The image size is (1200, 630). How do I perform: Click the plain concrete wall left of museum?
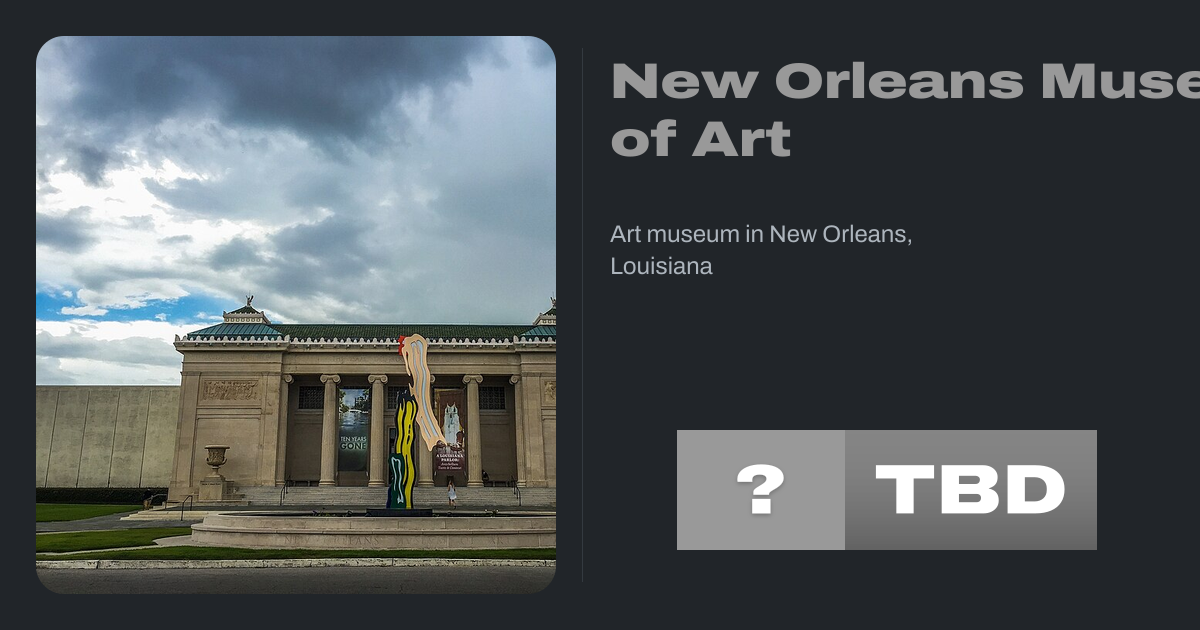tap(107, 437)
